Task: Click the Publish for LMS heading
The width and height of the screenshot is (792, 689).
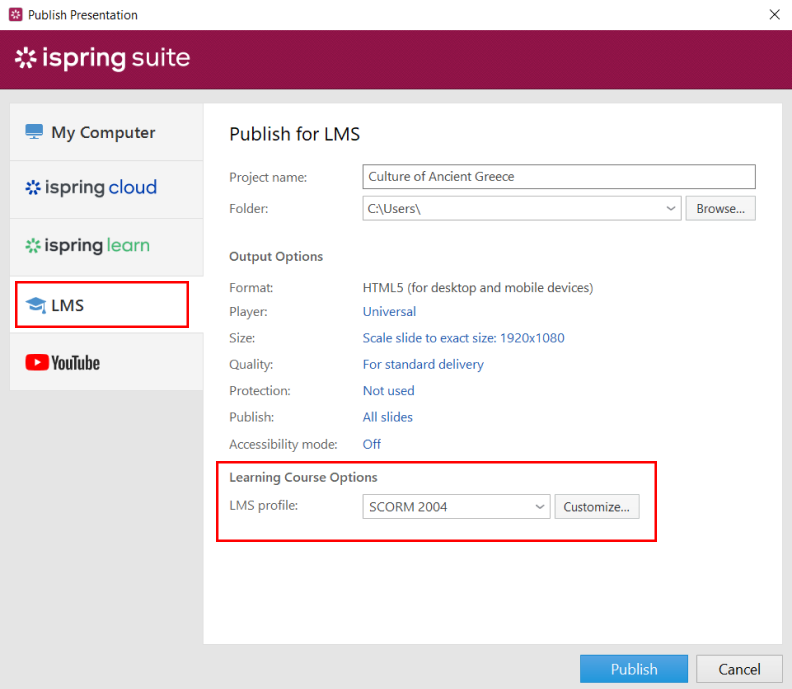Action: tap(294, 134)
